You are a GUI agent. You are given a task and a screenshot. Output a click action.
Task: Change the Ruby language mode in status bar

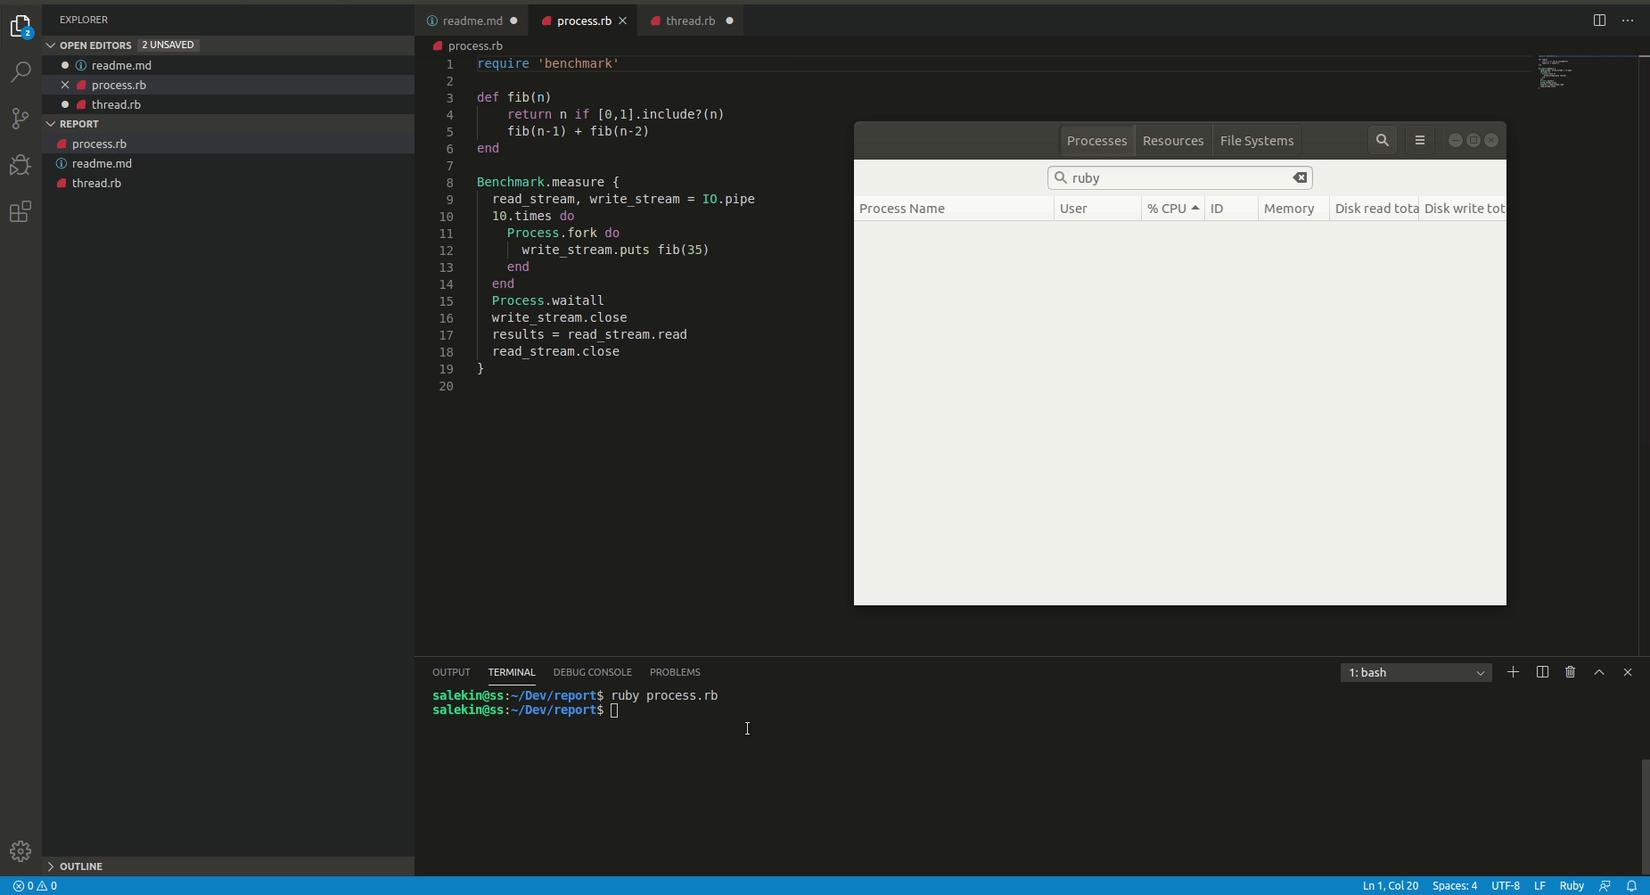[1571, 886]
